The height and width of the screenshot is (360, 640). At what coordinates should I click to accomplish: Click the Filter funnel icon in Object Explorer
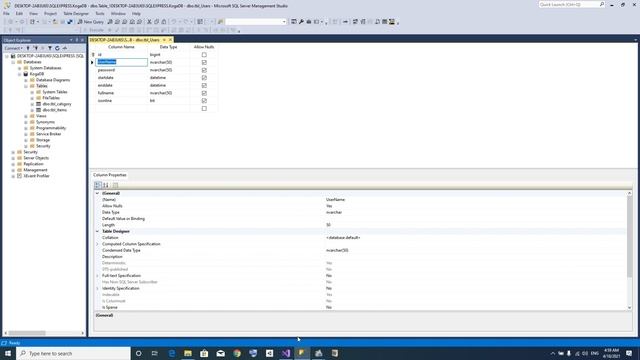[50, 48]
